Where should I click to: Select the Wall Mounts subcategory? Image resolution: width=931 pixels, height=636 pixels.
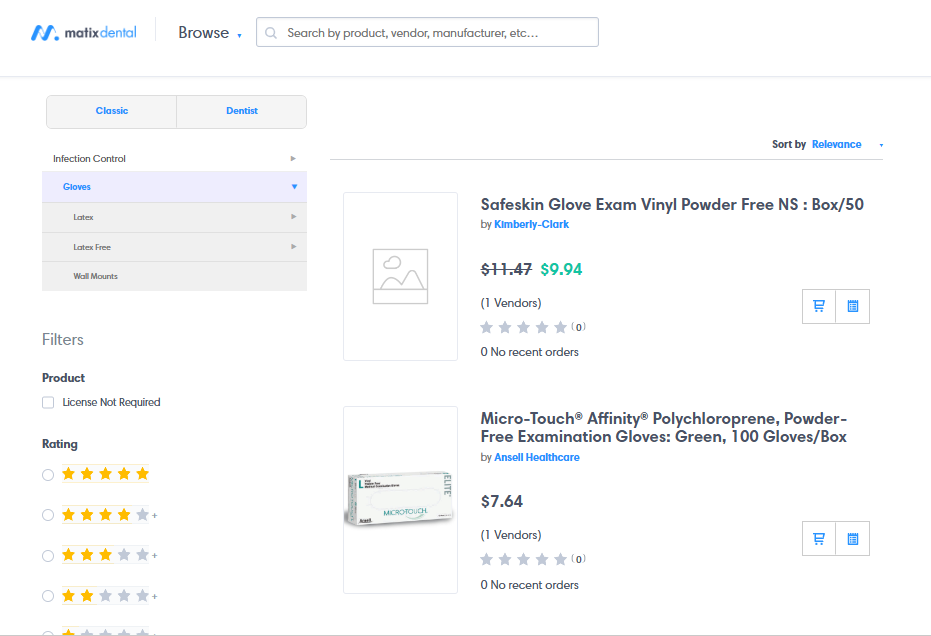[x=175, y=276]
